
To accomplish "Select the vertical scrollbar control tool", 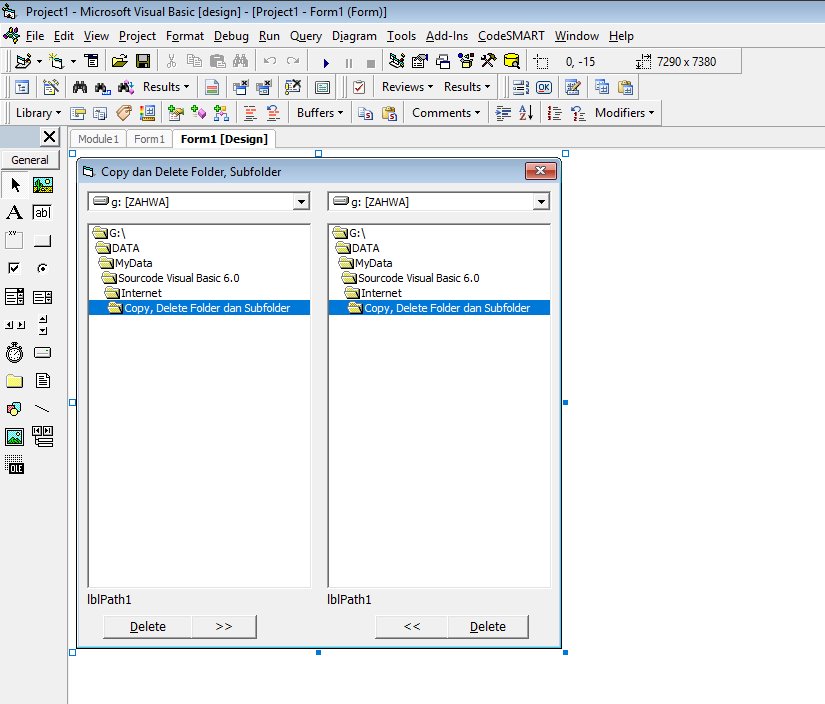I will pyautogui.click(x=43, y=325).
